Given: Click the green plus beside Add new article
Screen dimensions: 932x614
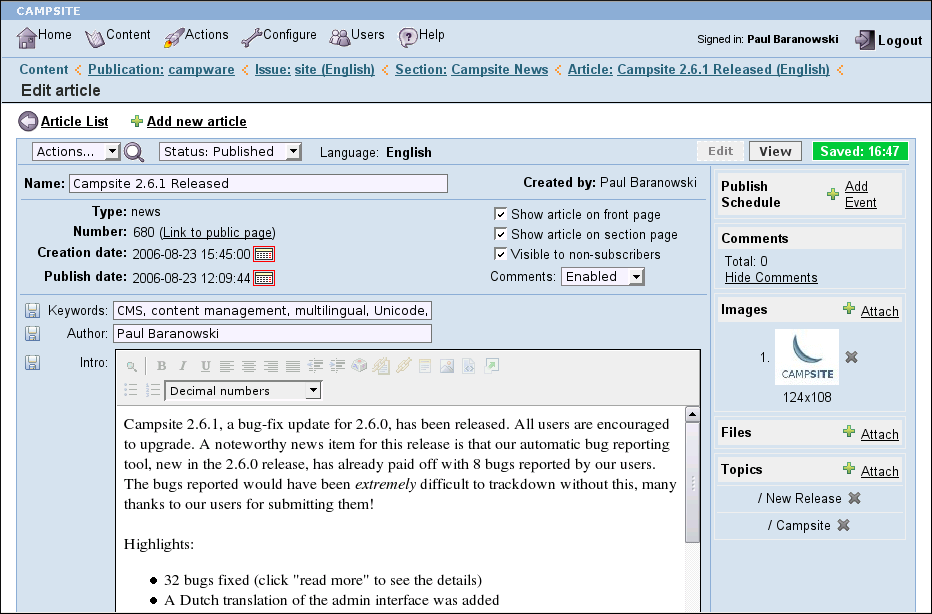Looking at the screenshot, I should pos(137,121).
